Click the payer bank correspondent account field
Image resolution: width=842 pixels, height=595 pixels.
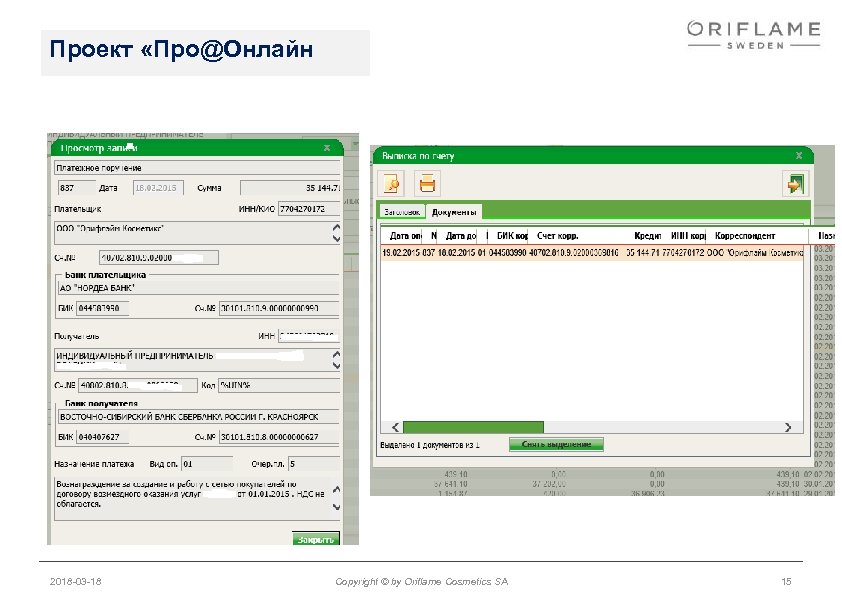click(x=279, y=308)
